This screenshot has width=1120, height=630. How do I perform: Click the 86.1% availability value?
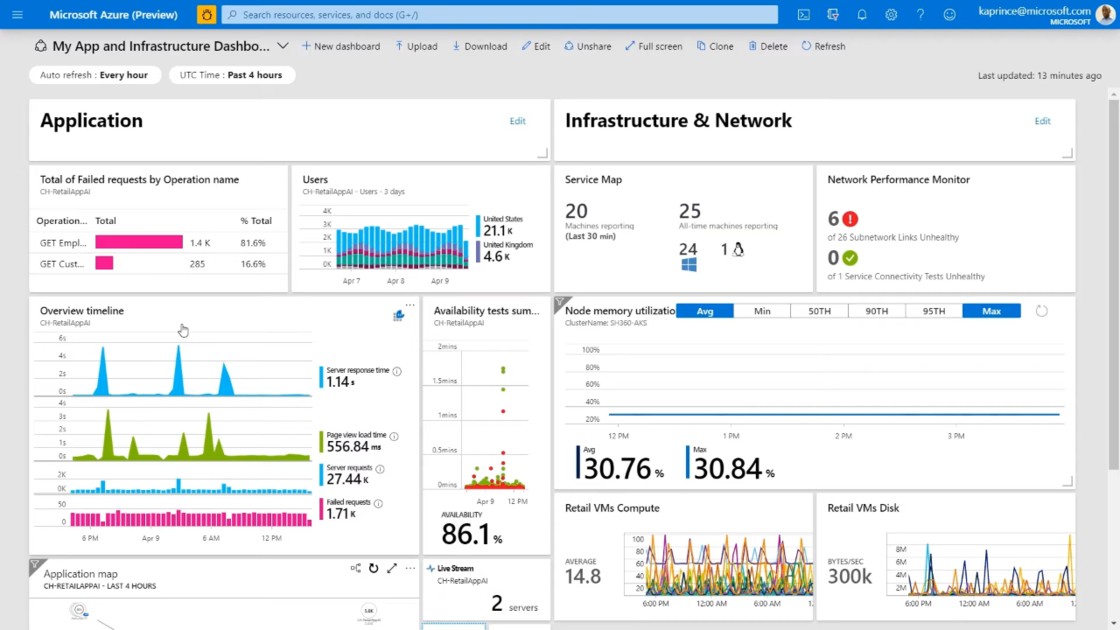471,534
